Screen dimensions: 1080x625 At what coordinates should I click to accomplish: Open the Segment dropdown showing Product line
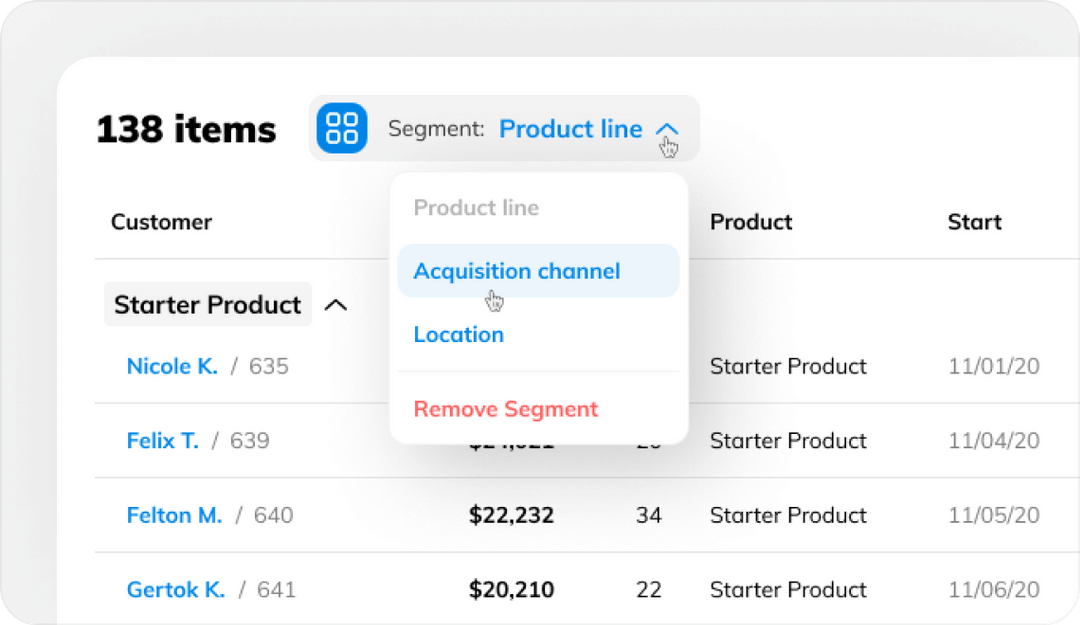[x=572, y=128]
